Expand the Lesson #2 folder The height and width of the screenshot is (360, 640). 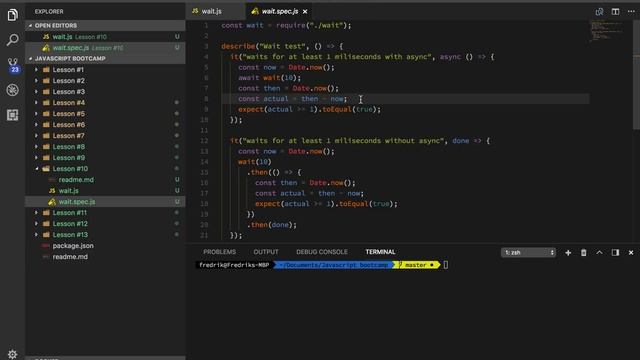coord(105,81)
